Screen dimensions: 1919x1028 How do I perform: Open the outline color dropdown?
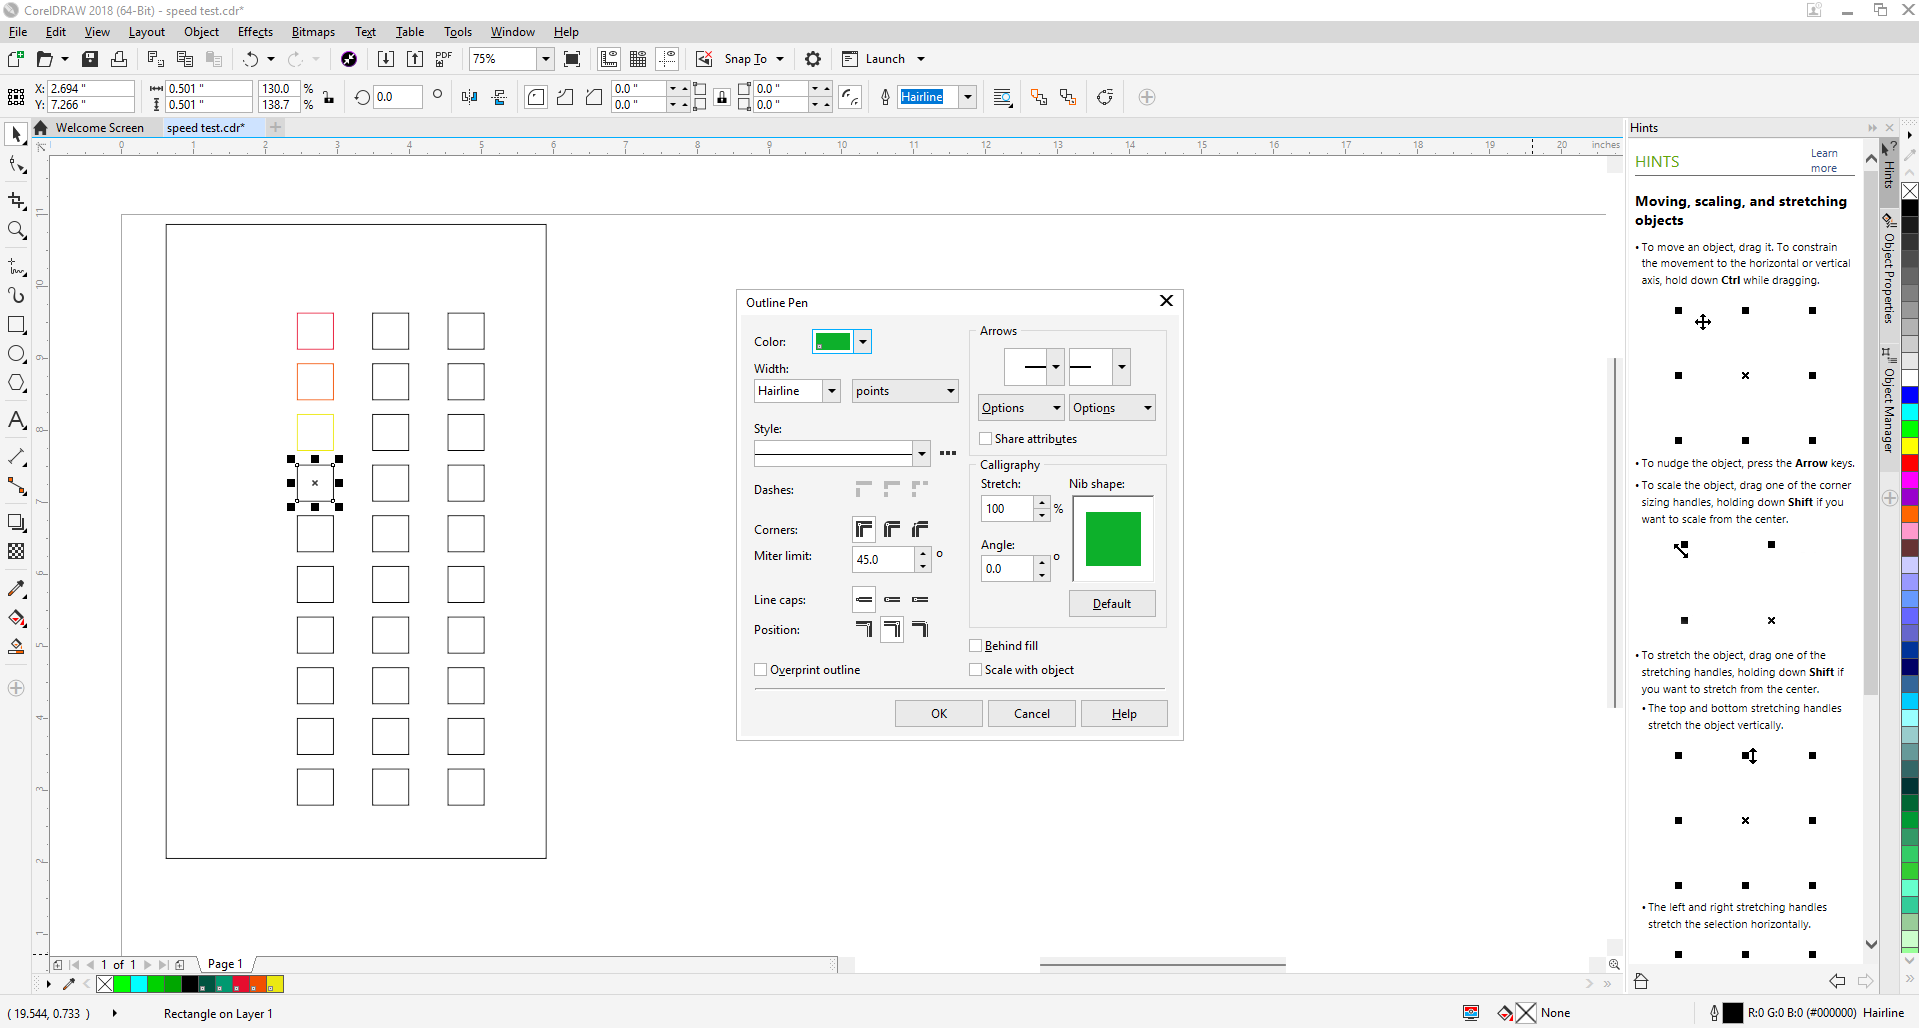(x=862, y=341)
